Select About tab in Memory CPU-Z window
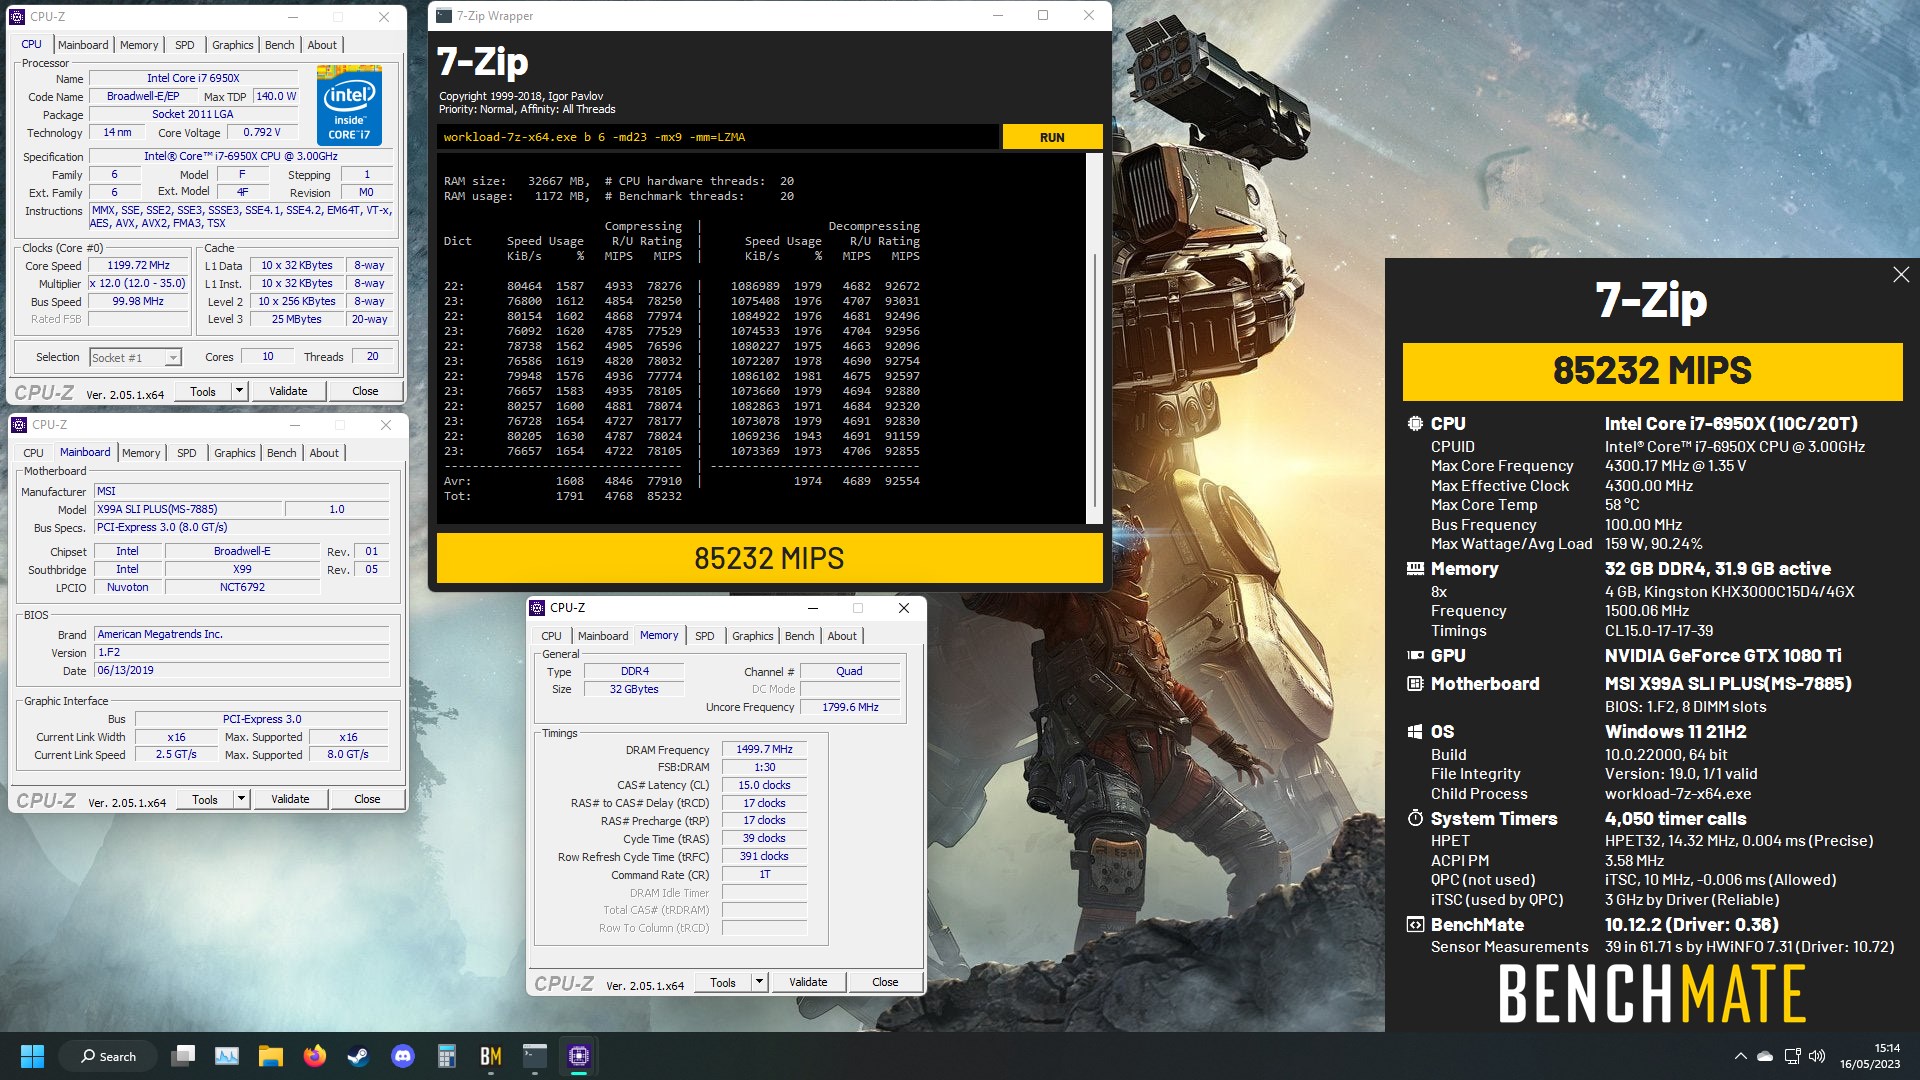This screenshot has width=1920, height=1080. pyautogui.click(x=842, y=636)
